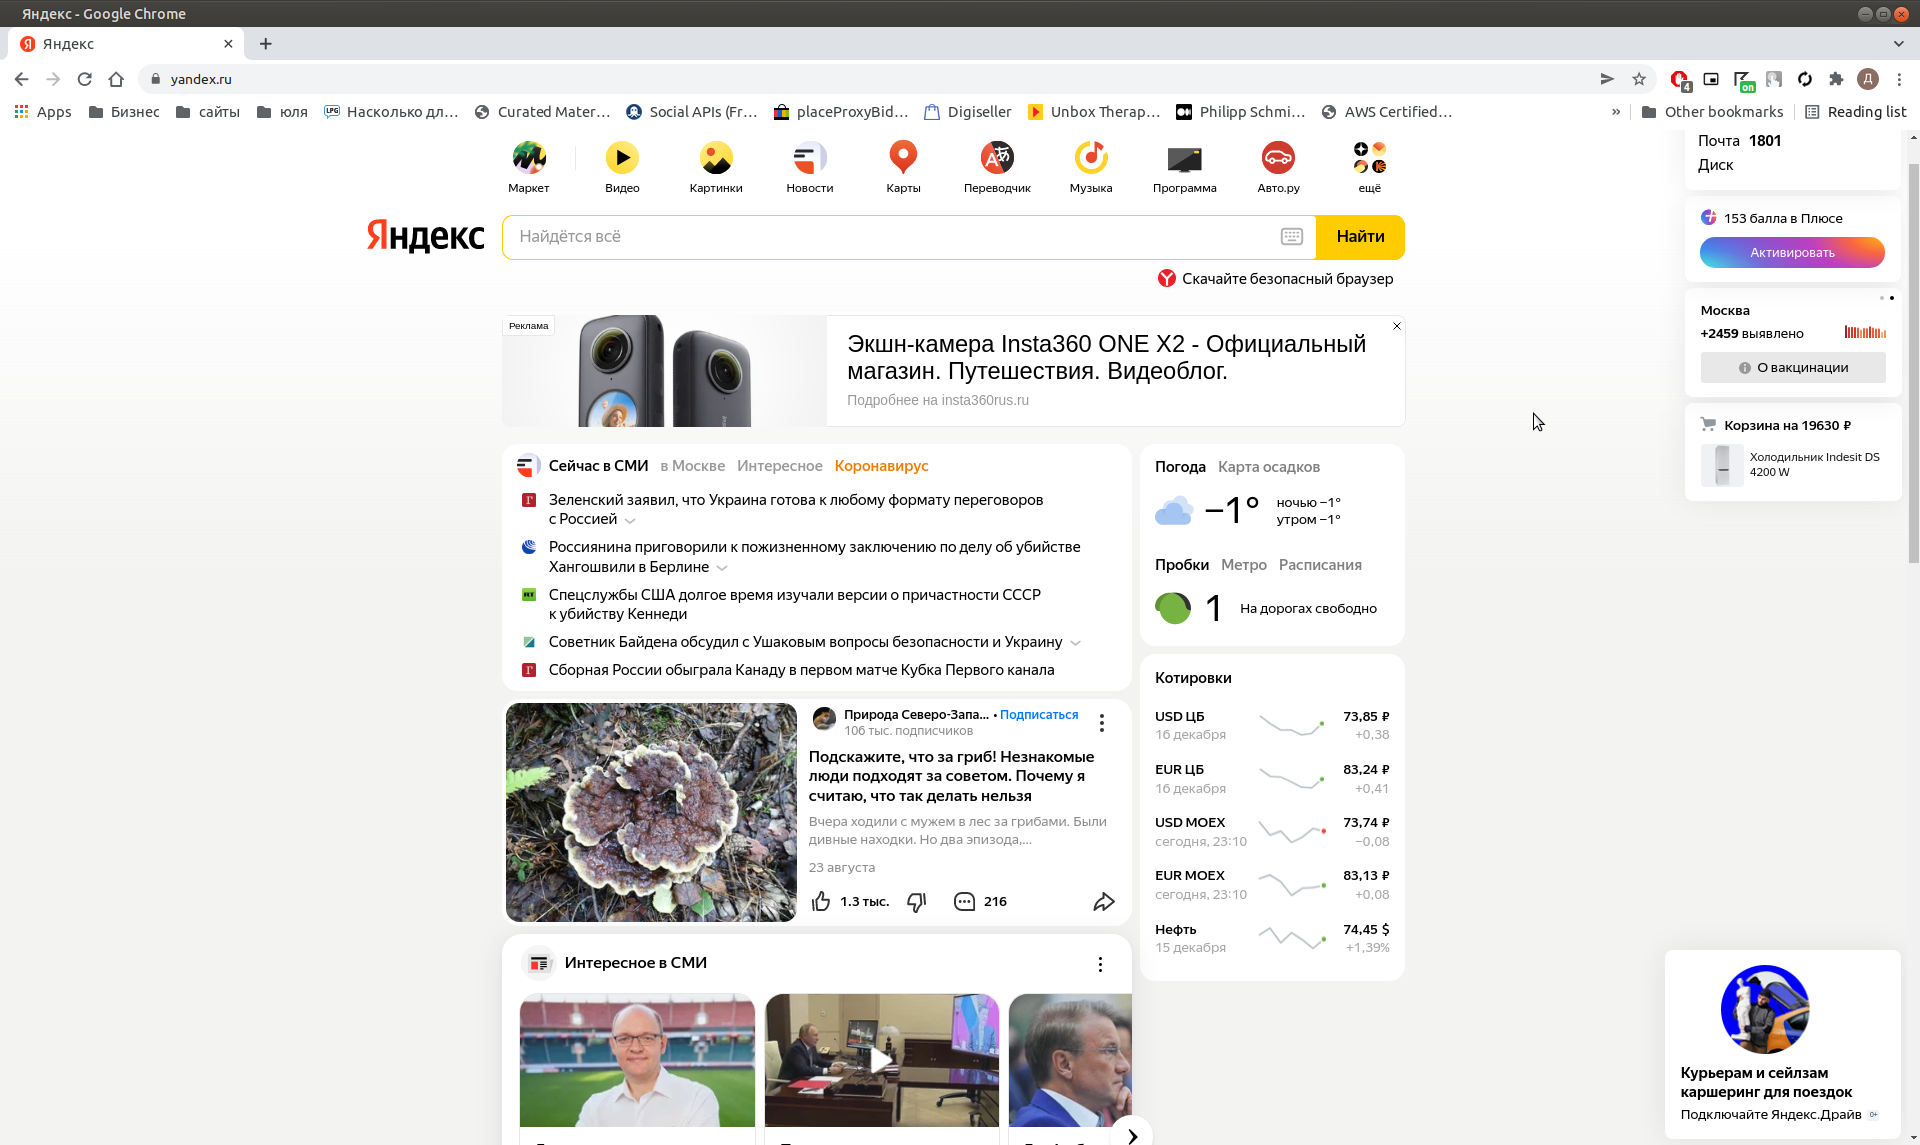Open mushroom post three-dot options menu
The width and height of the screenshot is (1920, 1145).
pyautogui.click(x=1102, y=723)
